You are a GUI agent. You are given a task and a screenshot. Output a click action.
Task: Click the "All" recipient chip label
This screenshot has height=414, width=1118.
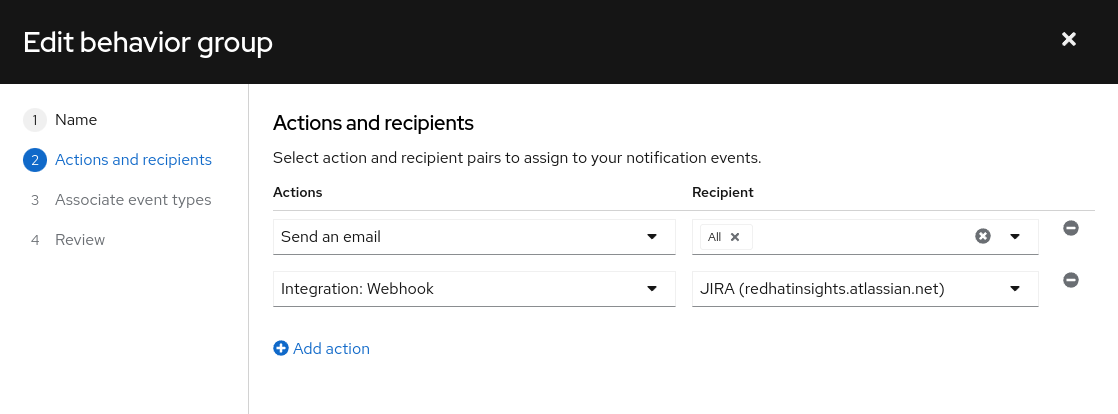(x=714, y=237)
